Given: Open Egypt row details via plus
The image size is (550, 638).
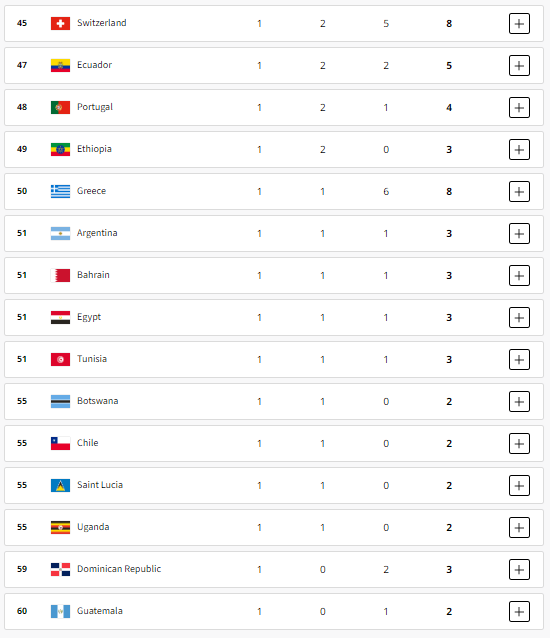Looking at the screenshot, I should [x=519, y=317].
